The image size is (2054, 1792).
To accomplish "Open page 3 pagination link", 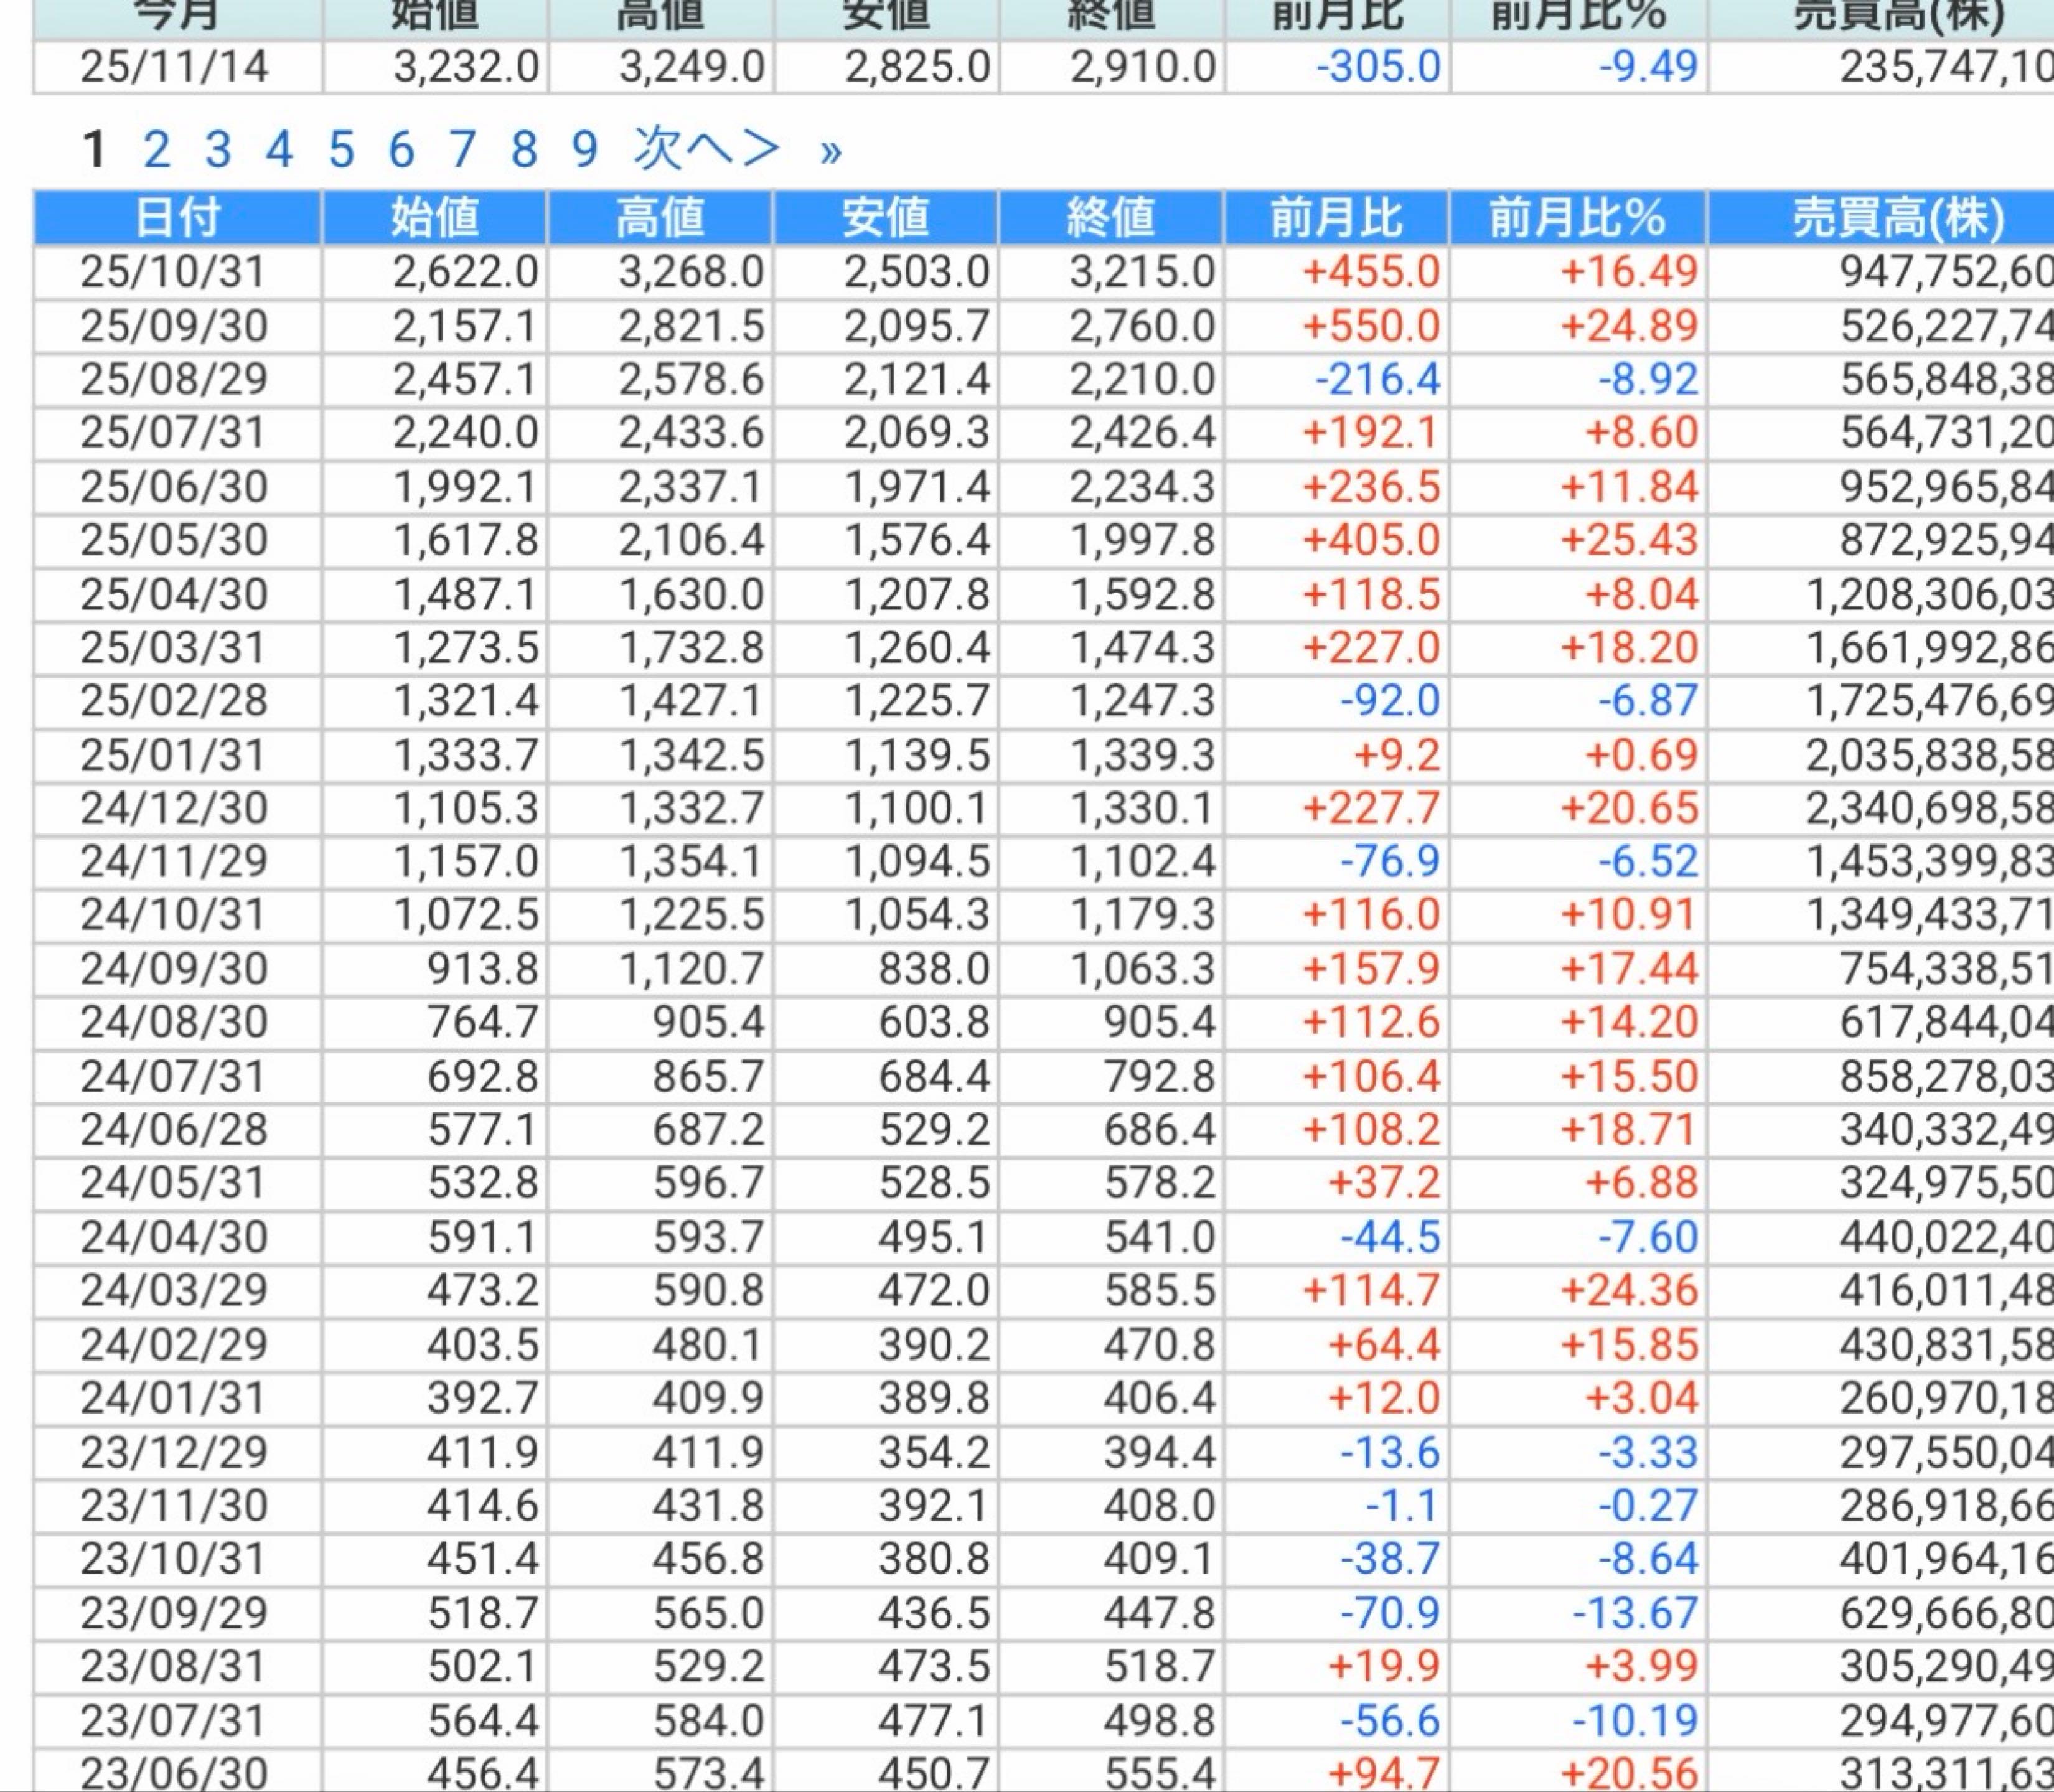I will tap(218, 150).
